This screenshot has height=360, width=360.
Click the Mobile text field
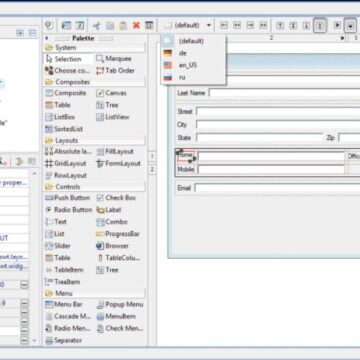271,170
